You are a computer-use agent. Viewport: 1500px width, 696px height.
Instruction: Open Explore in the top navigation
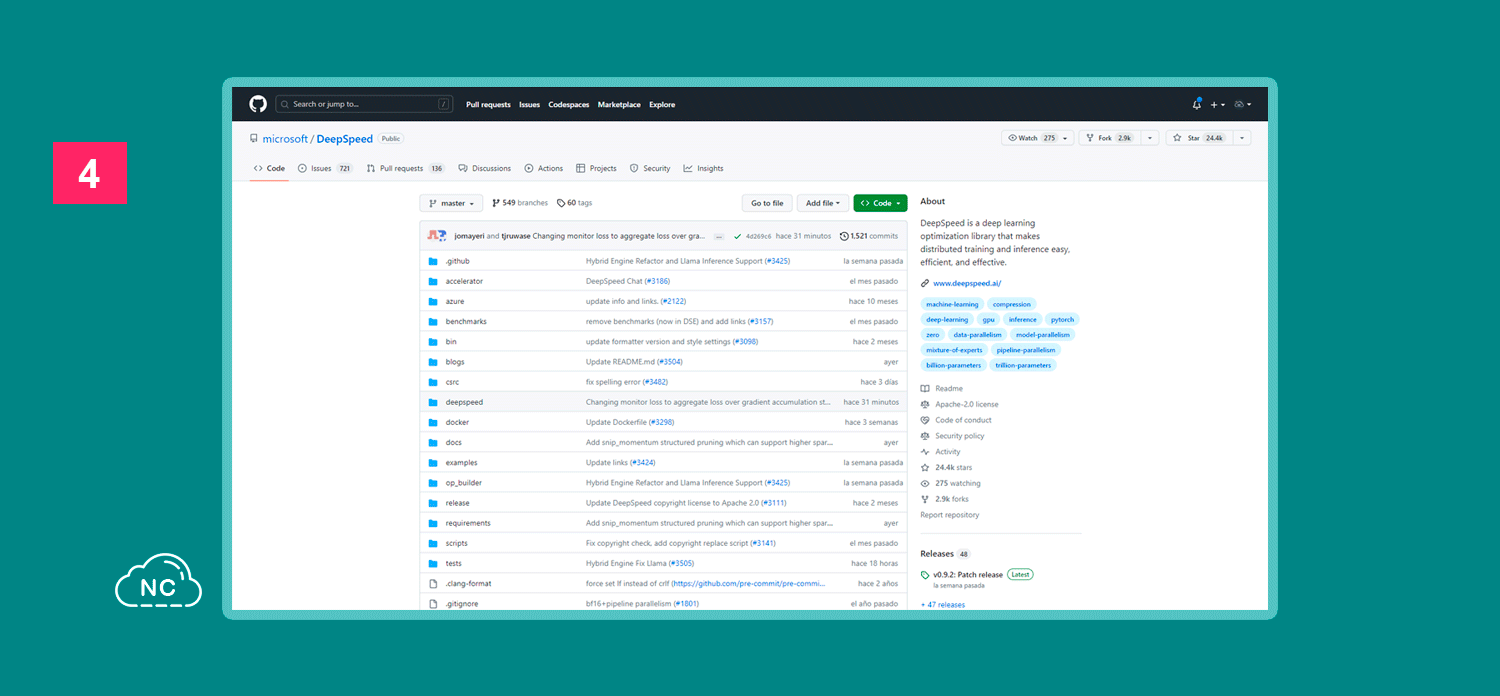pos(662,104)
